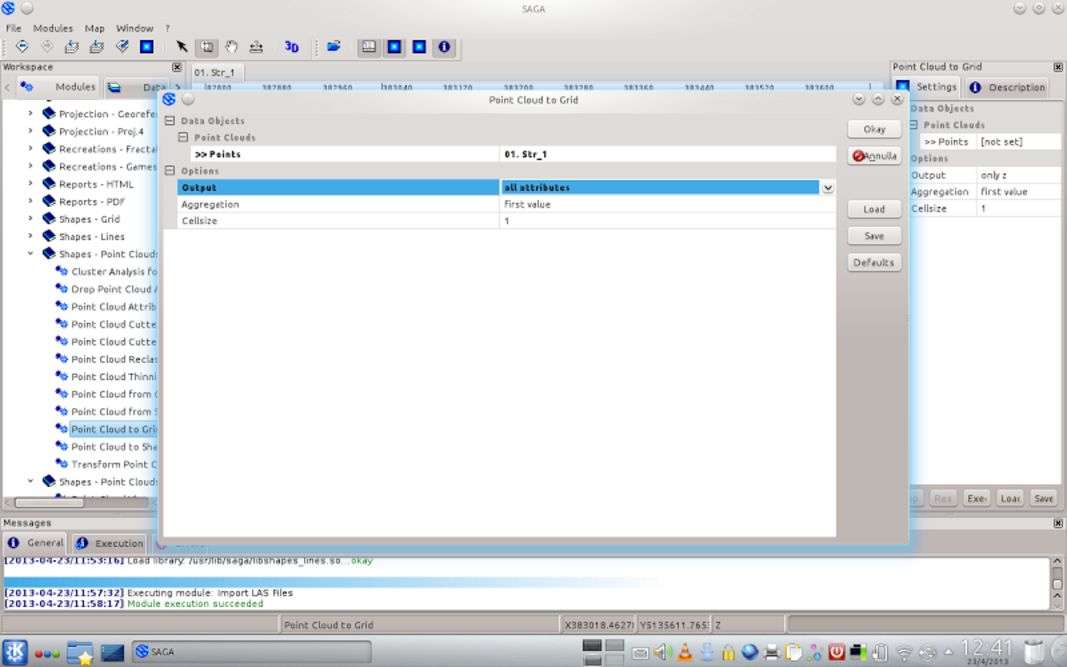Open VLC from the system tray
Screen dimensions: 1067x667
pos(685,652)
